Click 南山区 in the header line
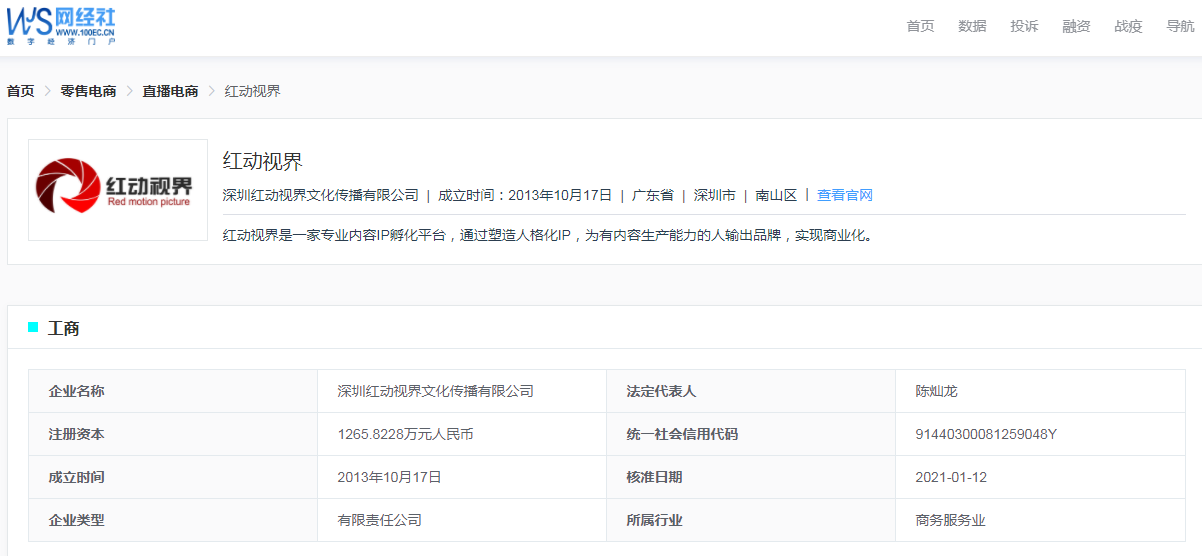Image resolution: width=1202 pixels, height=556 pixels. click(776, 195)
